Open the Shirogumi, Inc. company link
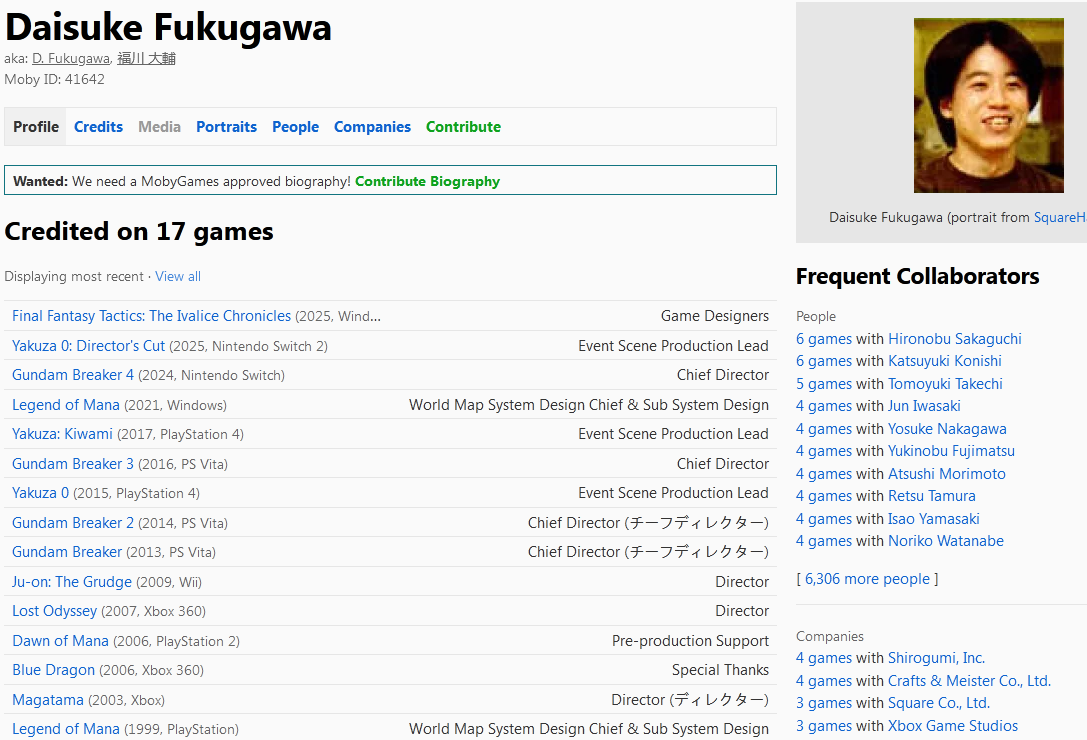 937,657
